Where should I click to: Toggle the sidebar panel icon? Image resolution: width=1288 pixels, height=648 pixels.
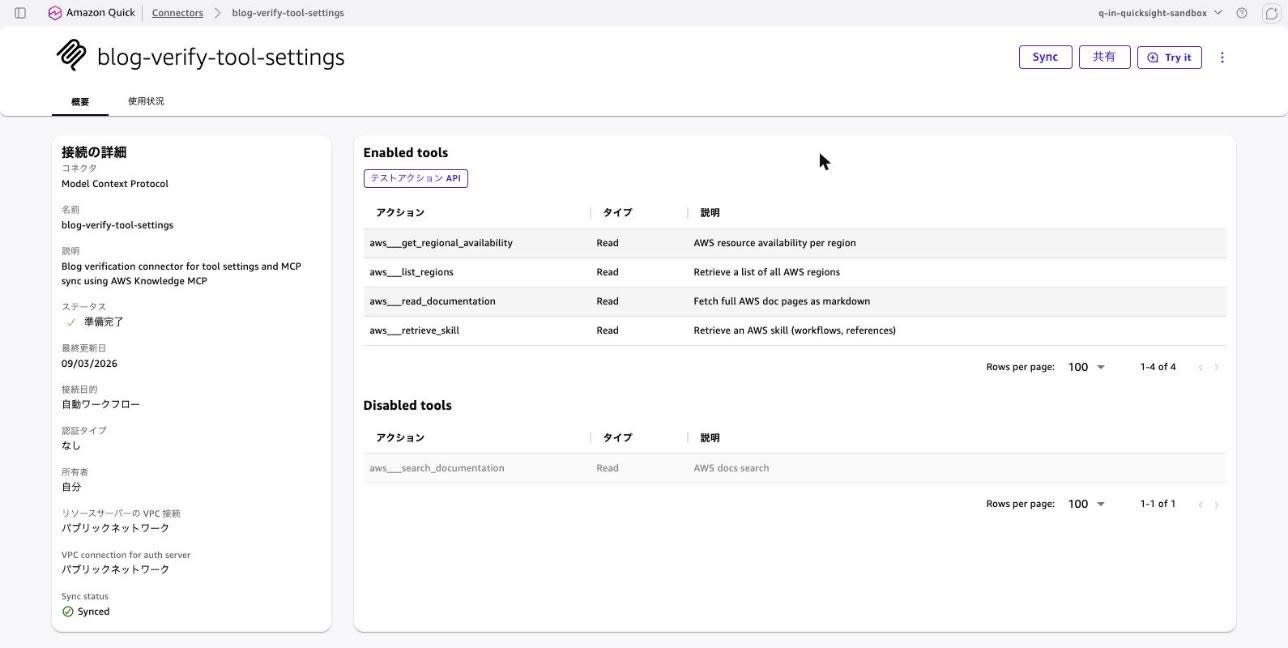point(20,13)
